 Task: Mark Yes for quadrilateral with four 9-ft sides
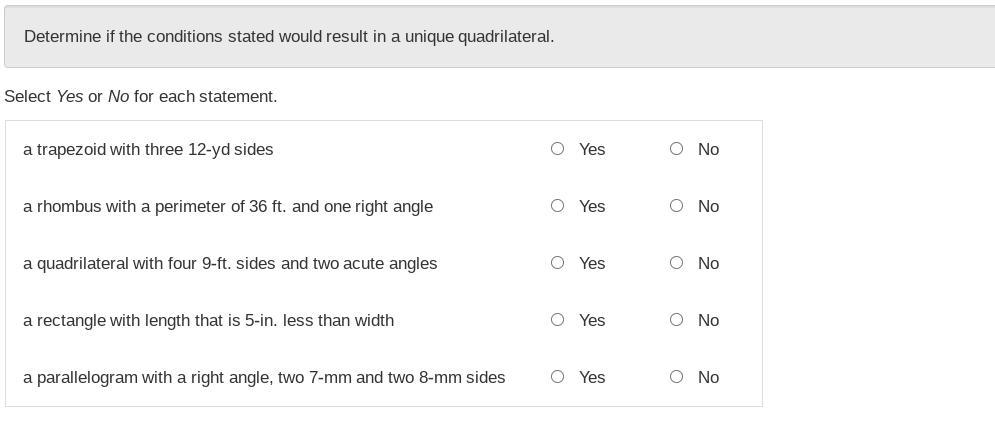557,263
